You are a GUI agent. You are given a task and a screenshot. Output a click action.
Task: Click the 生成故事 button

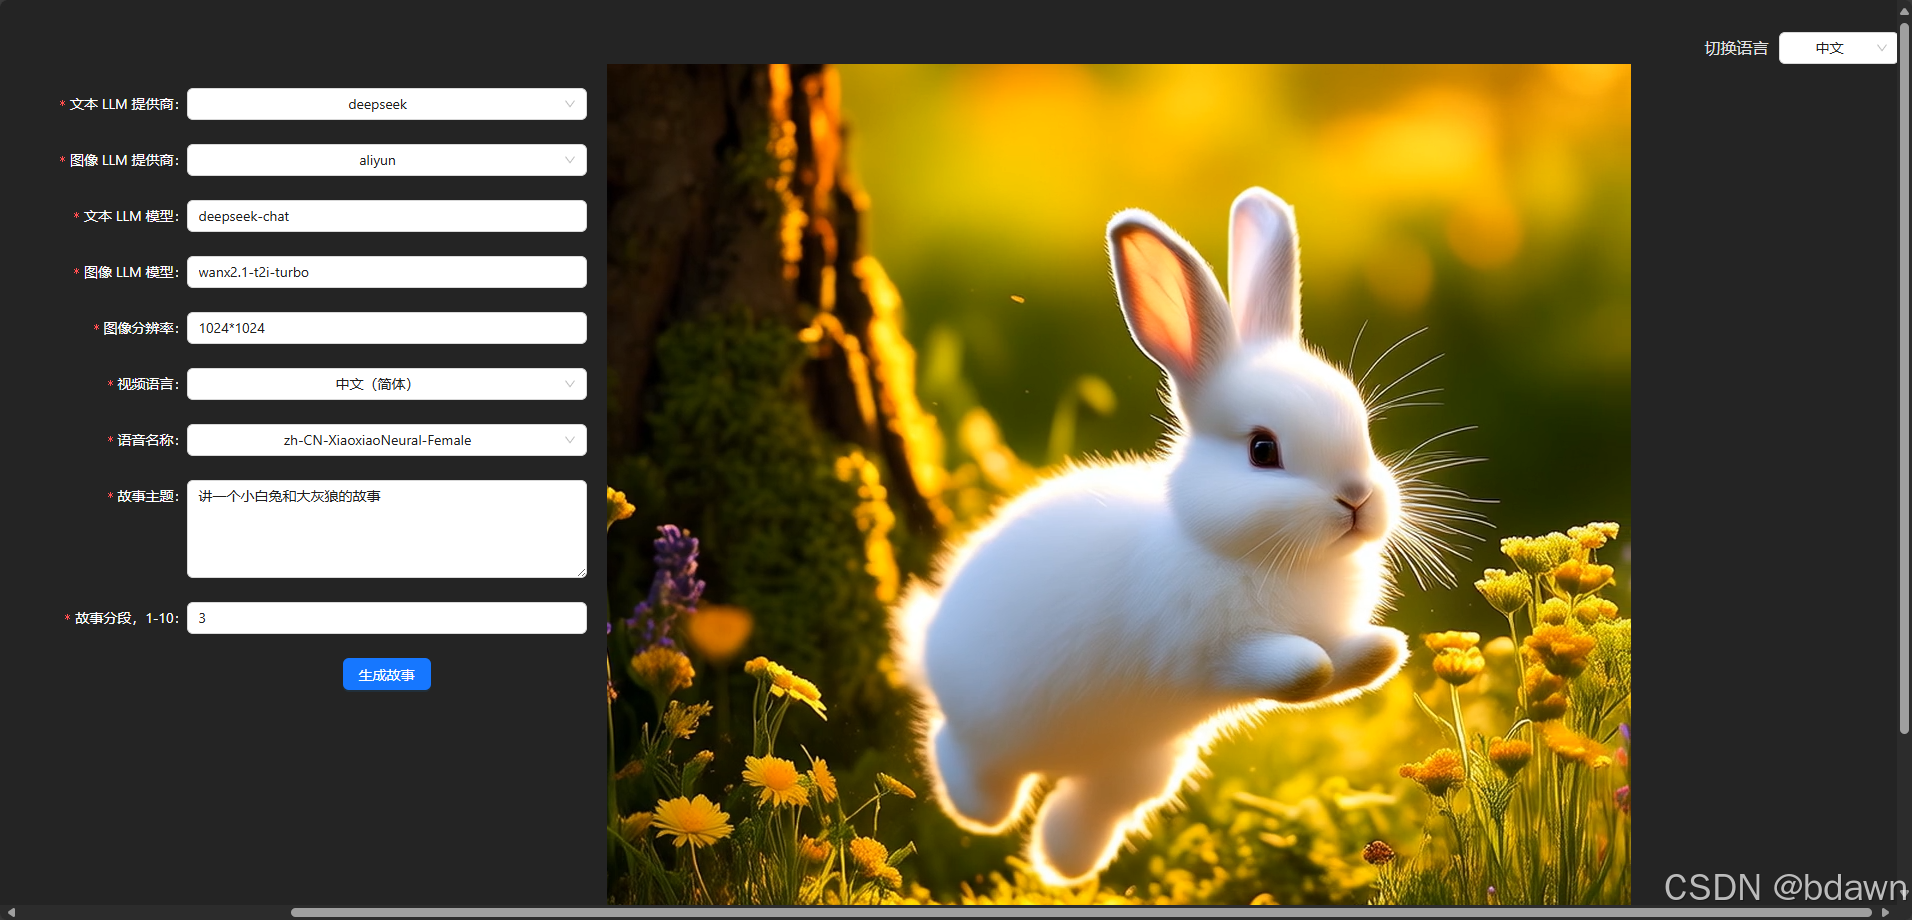[x=387, y=674]
